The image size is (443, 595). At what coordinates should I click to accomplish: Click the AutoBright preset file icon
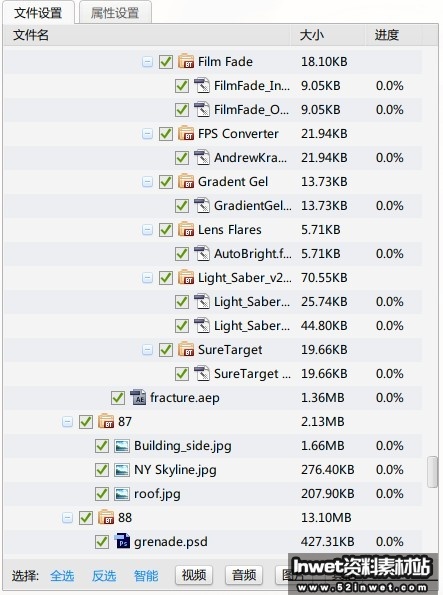(x=202, y=253)
